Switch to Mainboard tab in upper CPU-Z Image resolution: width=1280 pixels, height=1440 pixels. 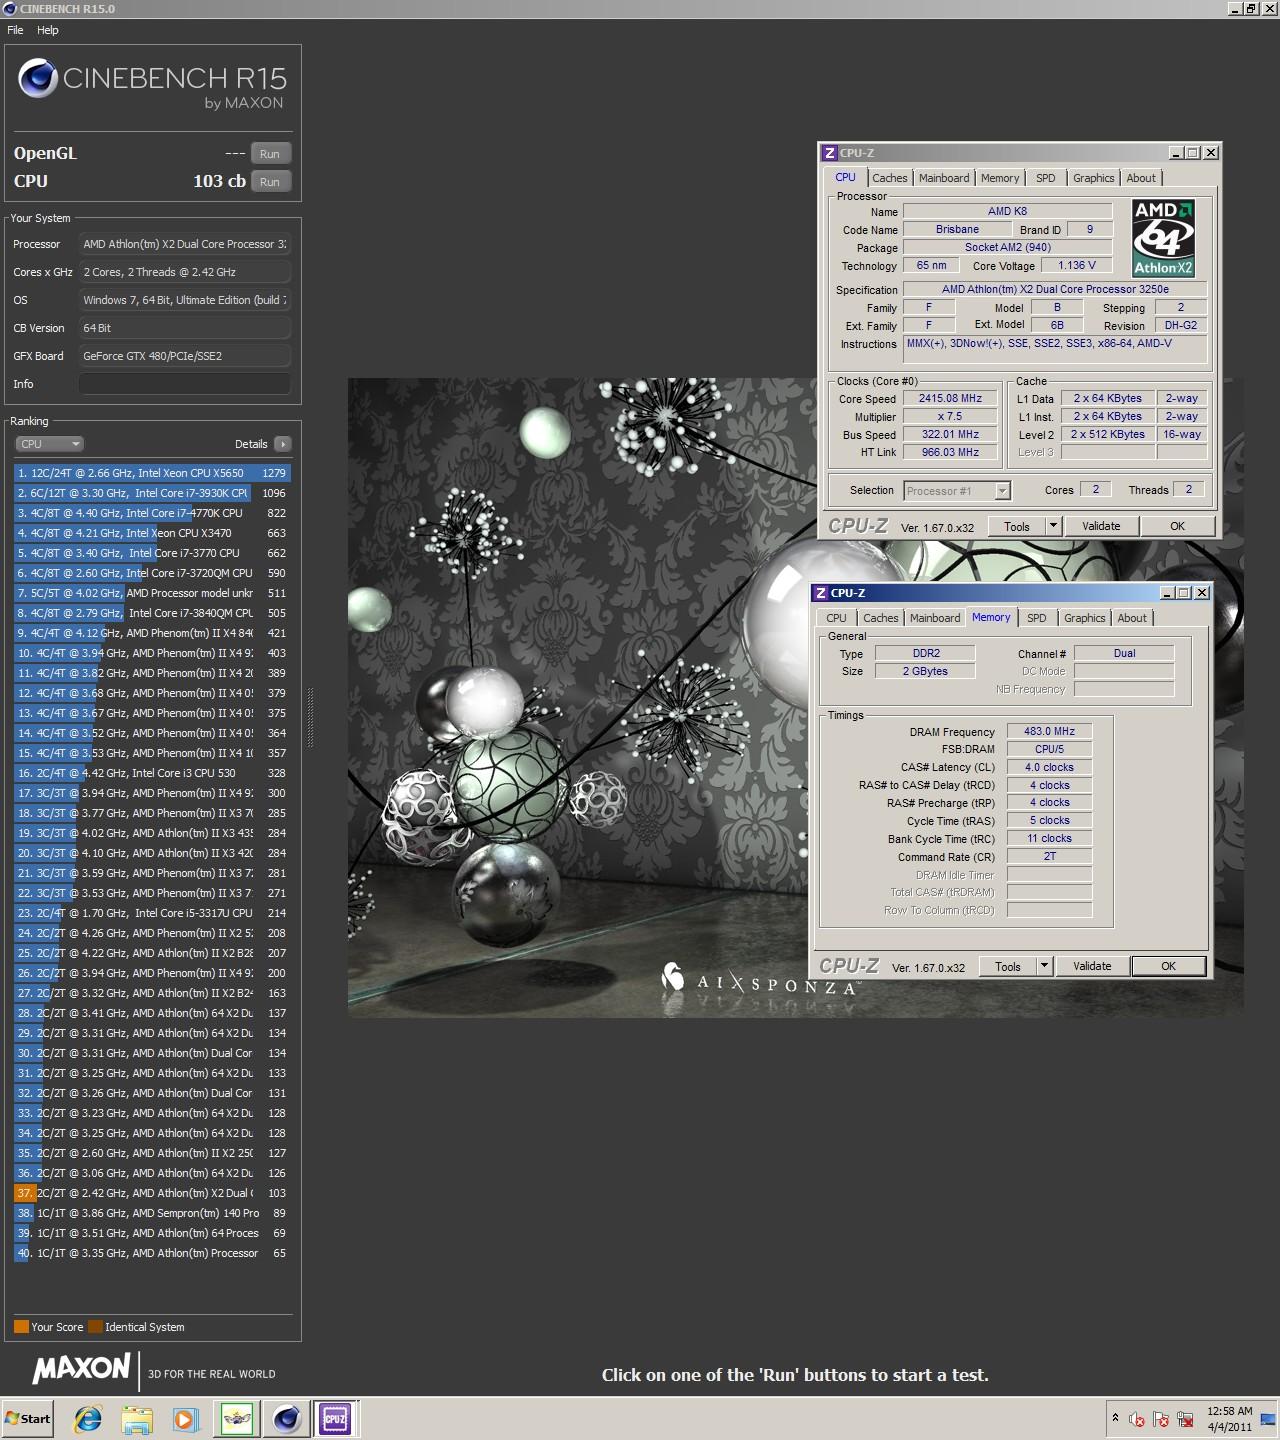pyautogui.click(x=944, y=178)
